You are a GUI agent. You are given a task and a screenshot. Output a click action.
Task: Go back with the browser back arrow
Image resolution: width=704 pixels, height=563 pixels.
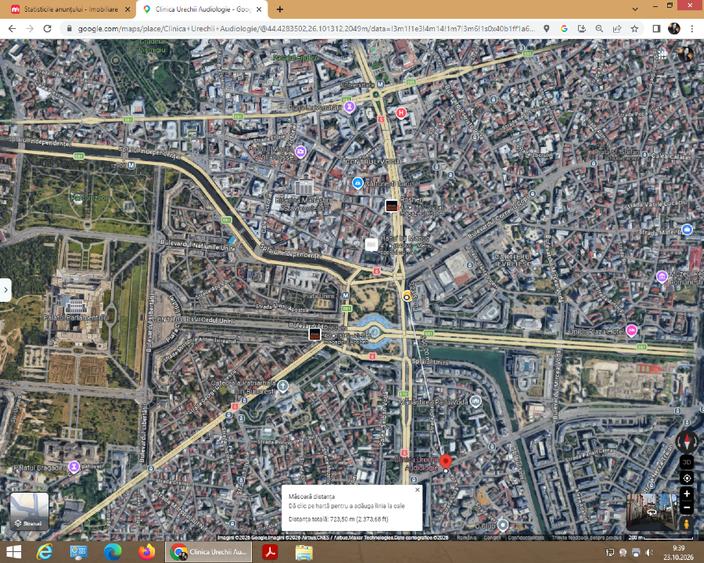tap(12, 28)
